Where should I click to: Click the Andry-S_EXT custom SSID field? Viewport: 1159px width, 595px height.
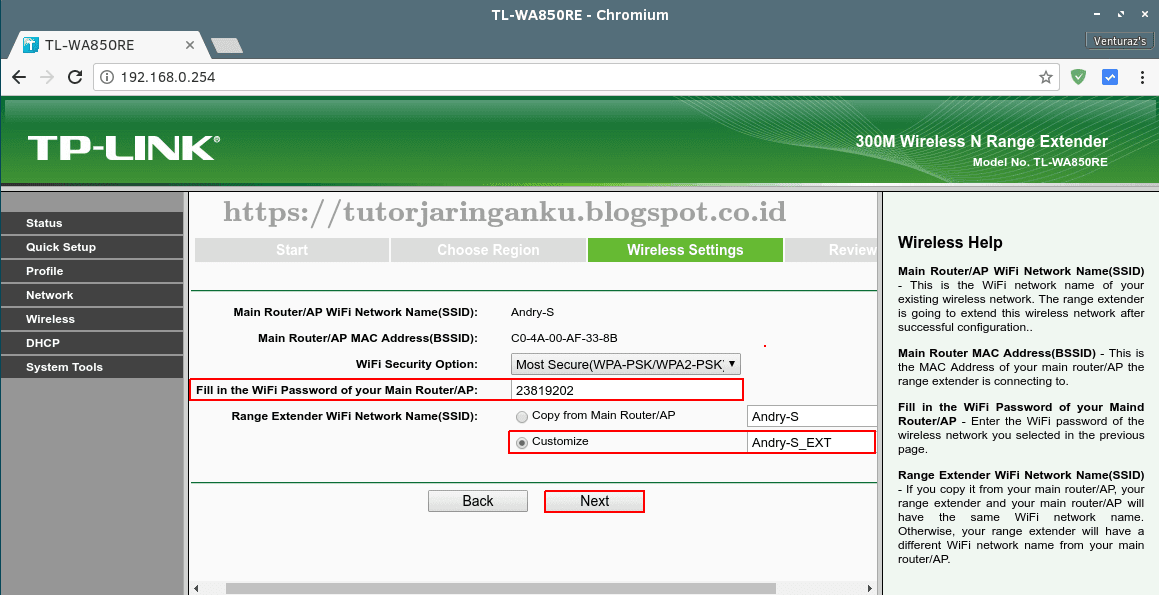[810, 442]
